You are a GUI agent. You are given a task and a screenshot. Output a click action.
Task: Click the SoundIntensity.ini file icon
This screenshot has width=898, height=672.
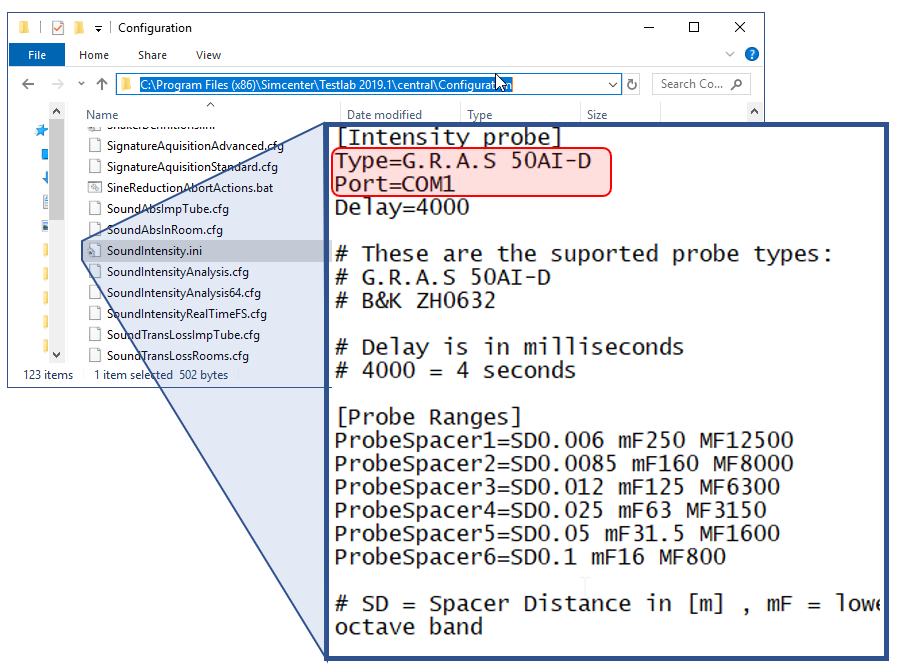[x=93, y=251]
